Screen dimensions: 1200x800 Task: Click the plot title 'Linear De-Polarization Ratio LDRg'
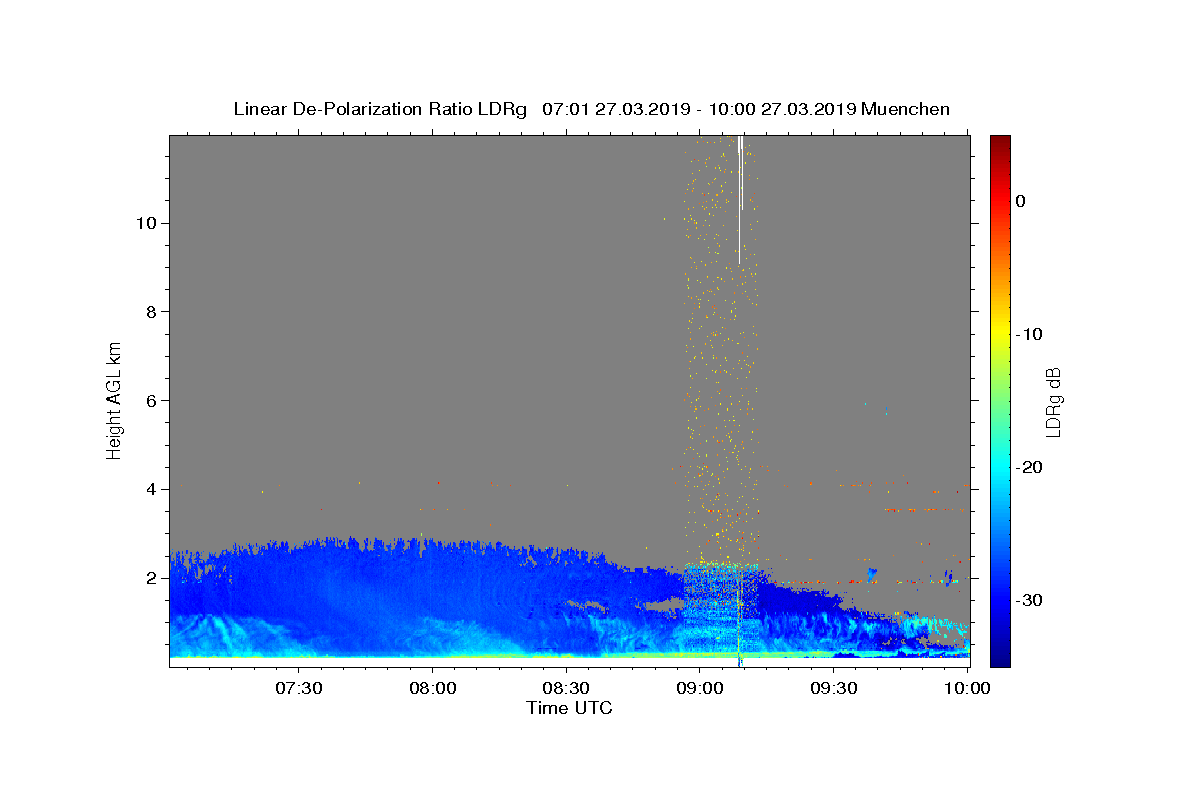(379, 109)
